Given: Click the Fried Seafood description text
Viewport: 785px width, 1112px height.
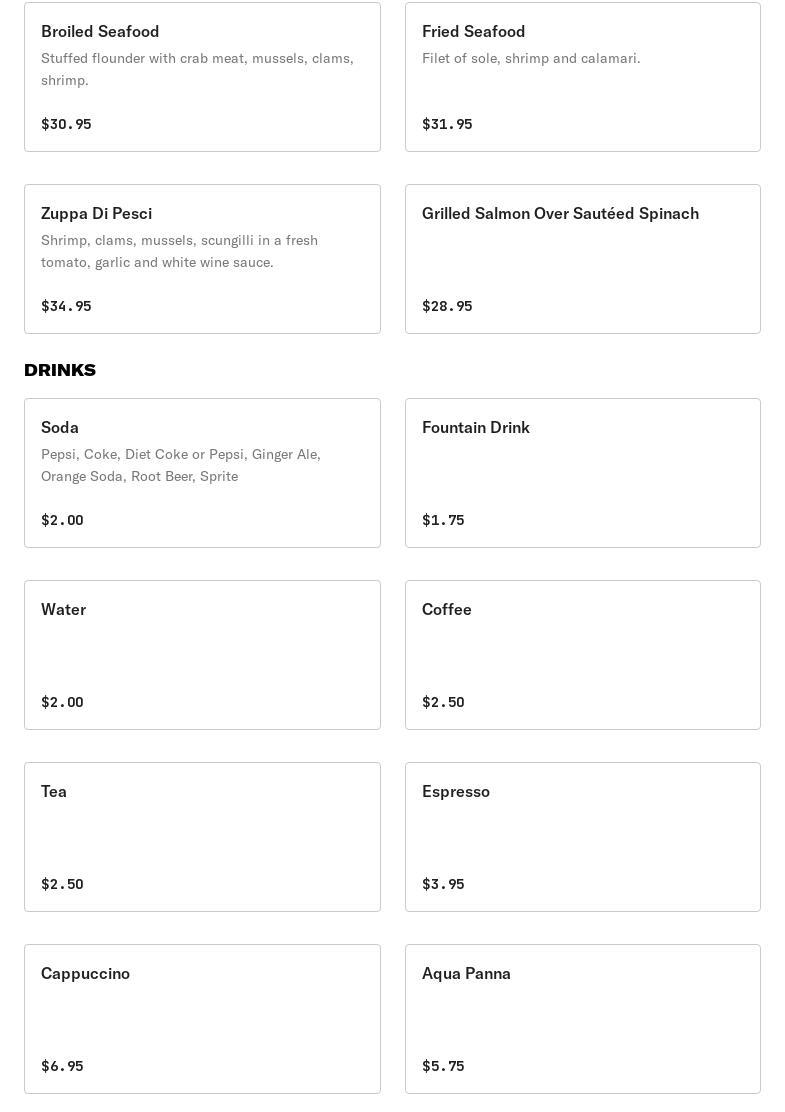Looking at the screenshot, I should click(x=531, y=58).
